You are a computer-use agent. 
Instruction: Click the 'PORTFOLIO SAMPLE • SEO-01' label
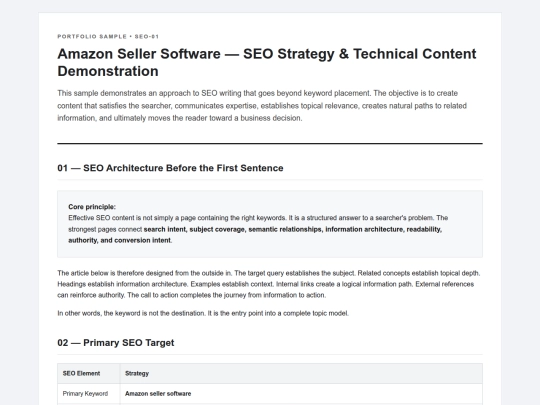click(x=108, y=37)
